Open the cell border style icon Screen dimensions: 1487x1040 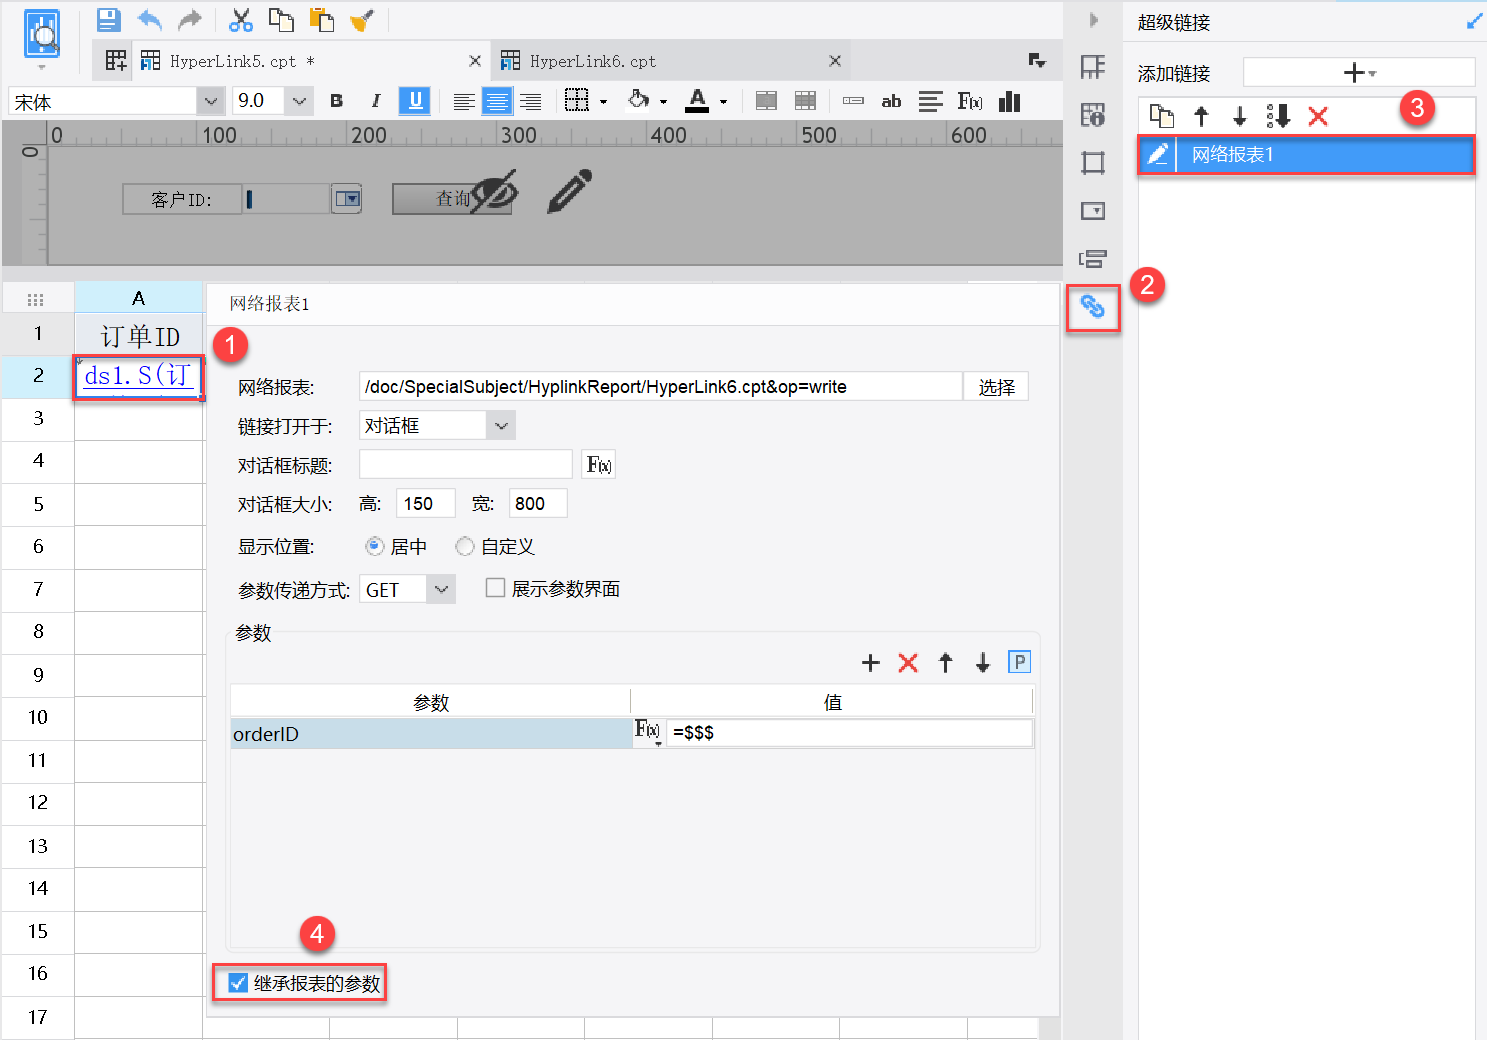point(577,100)
